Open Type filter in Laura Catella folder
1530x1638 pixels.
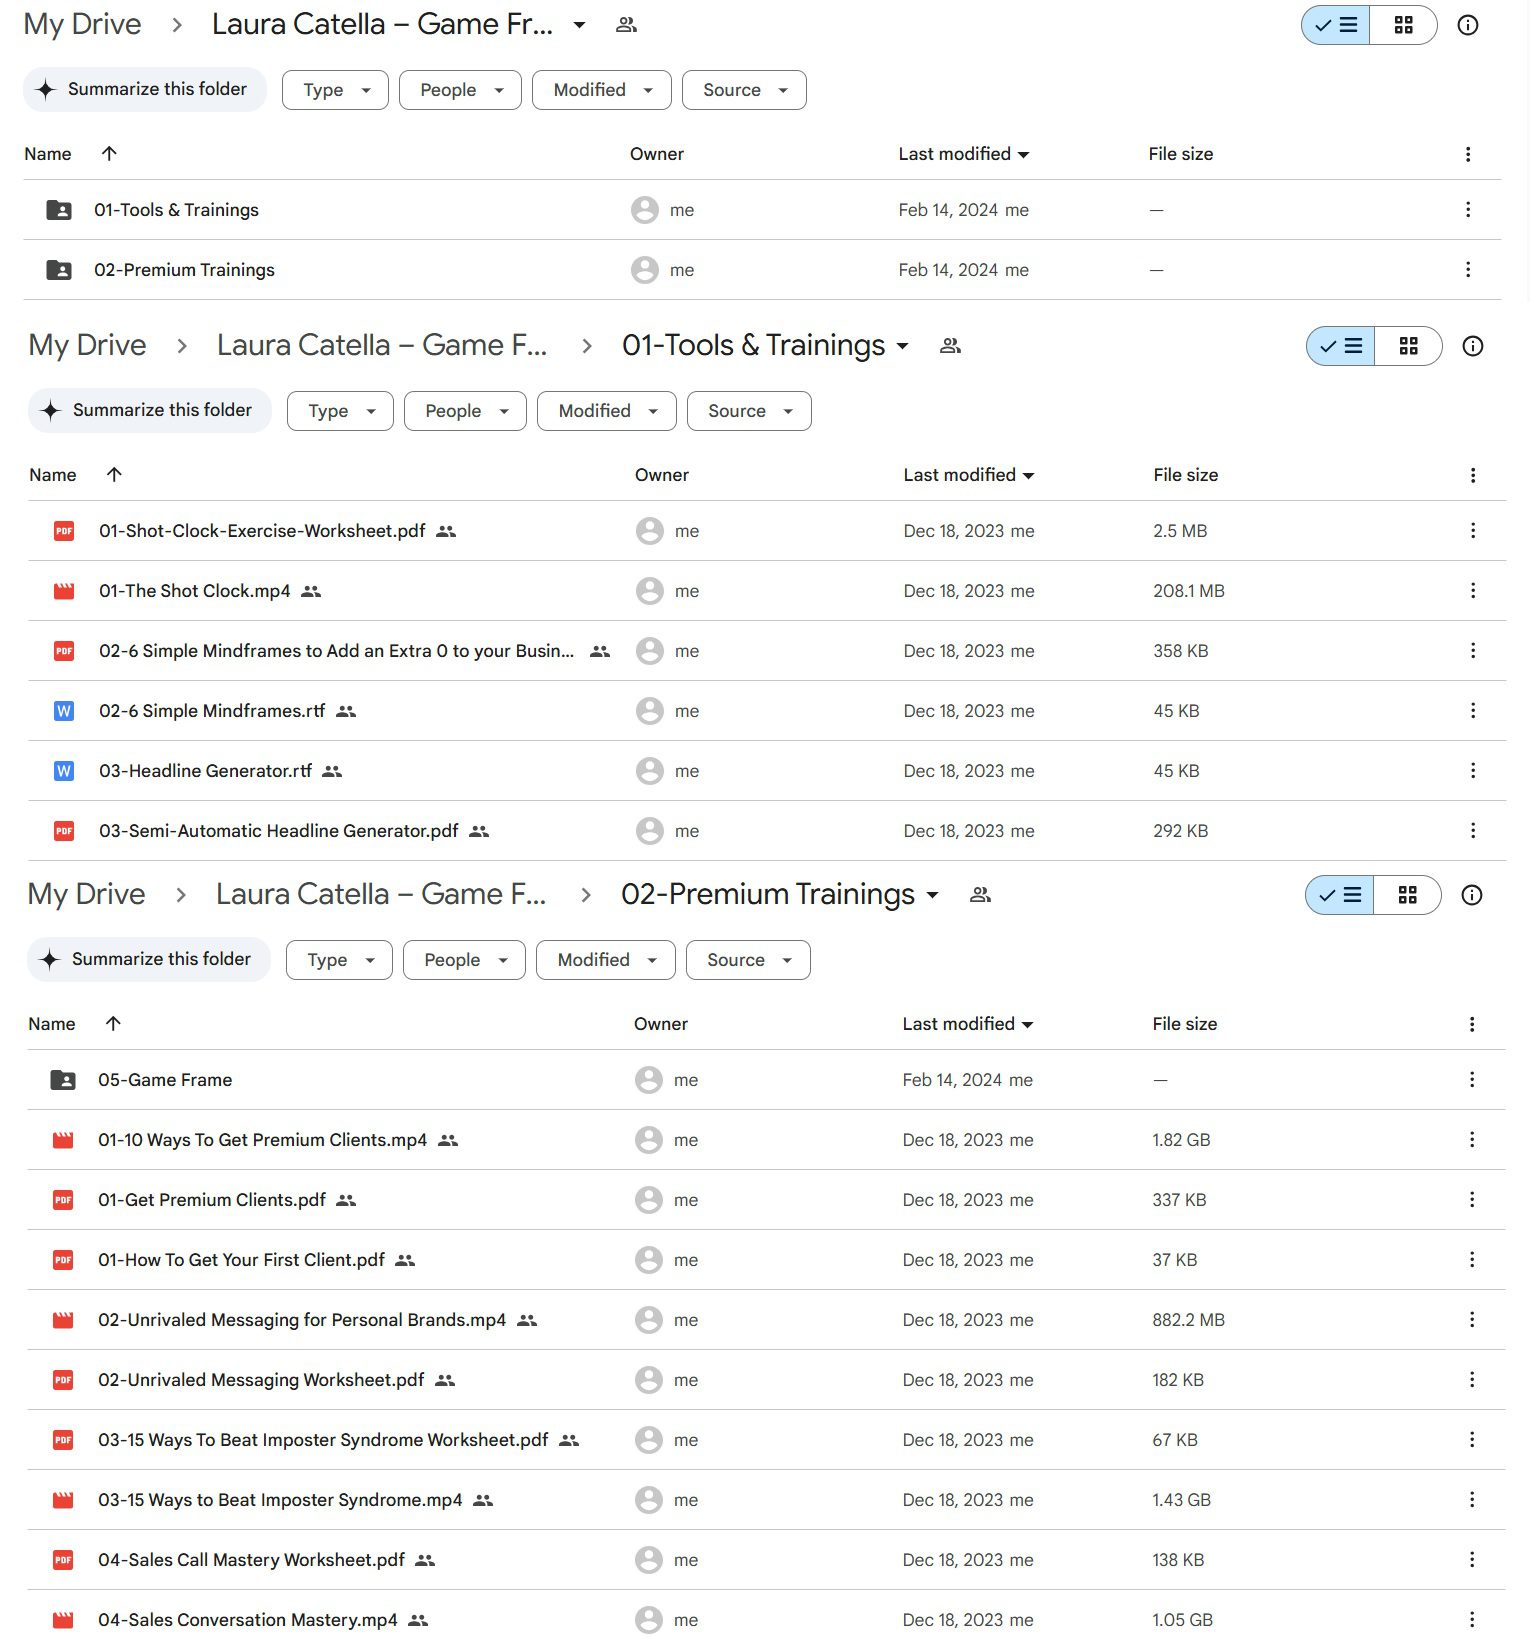pyautogui.click(x=335, y=90)
